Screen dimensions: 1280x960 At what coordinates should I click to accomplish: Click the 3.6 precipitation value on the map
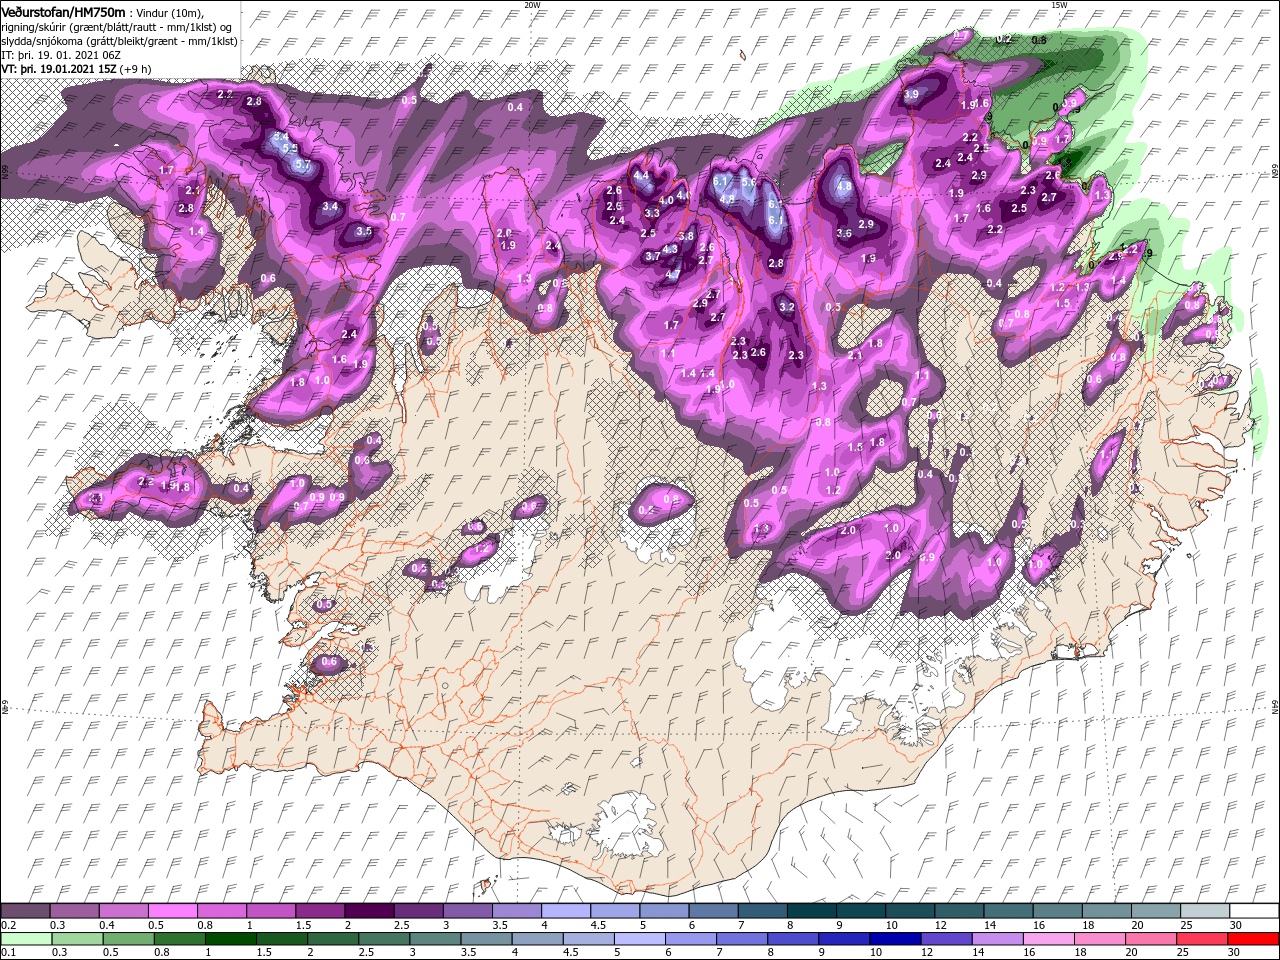pyautogui.click(x=843, y=233)
